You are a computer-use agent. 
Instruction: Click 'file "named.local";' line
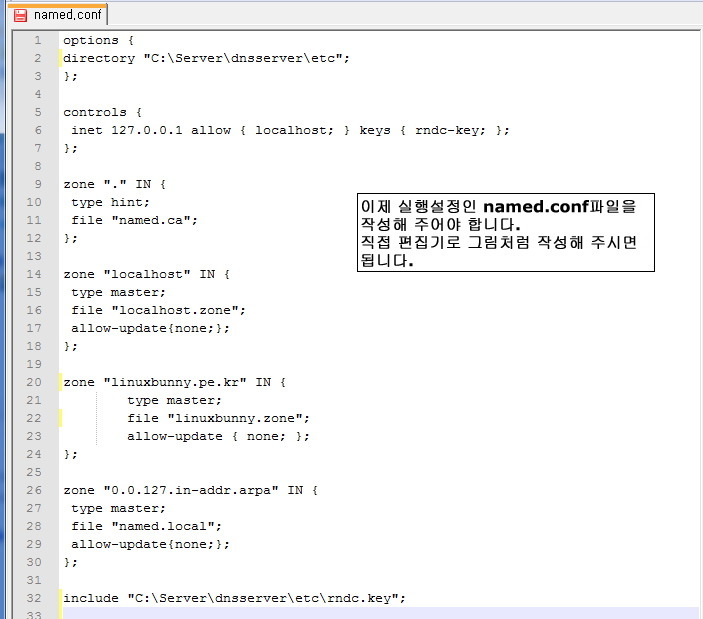[147, 527]
